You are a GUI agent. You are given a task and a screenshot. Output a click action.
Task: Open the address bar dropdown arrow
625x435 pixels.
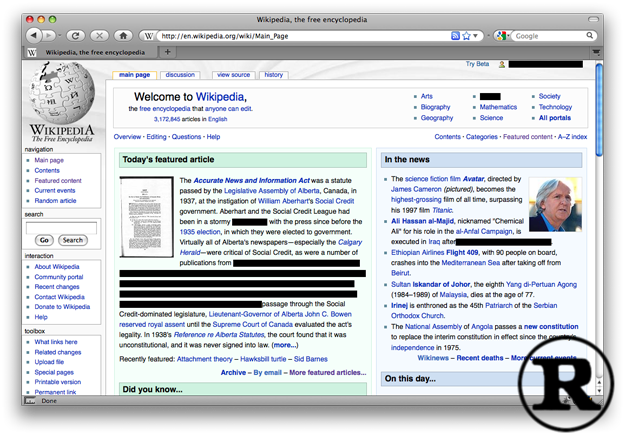pos(475,36)
